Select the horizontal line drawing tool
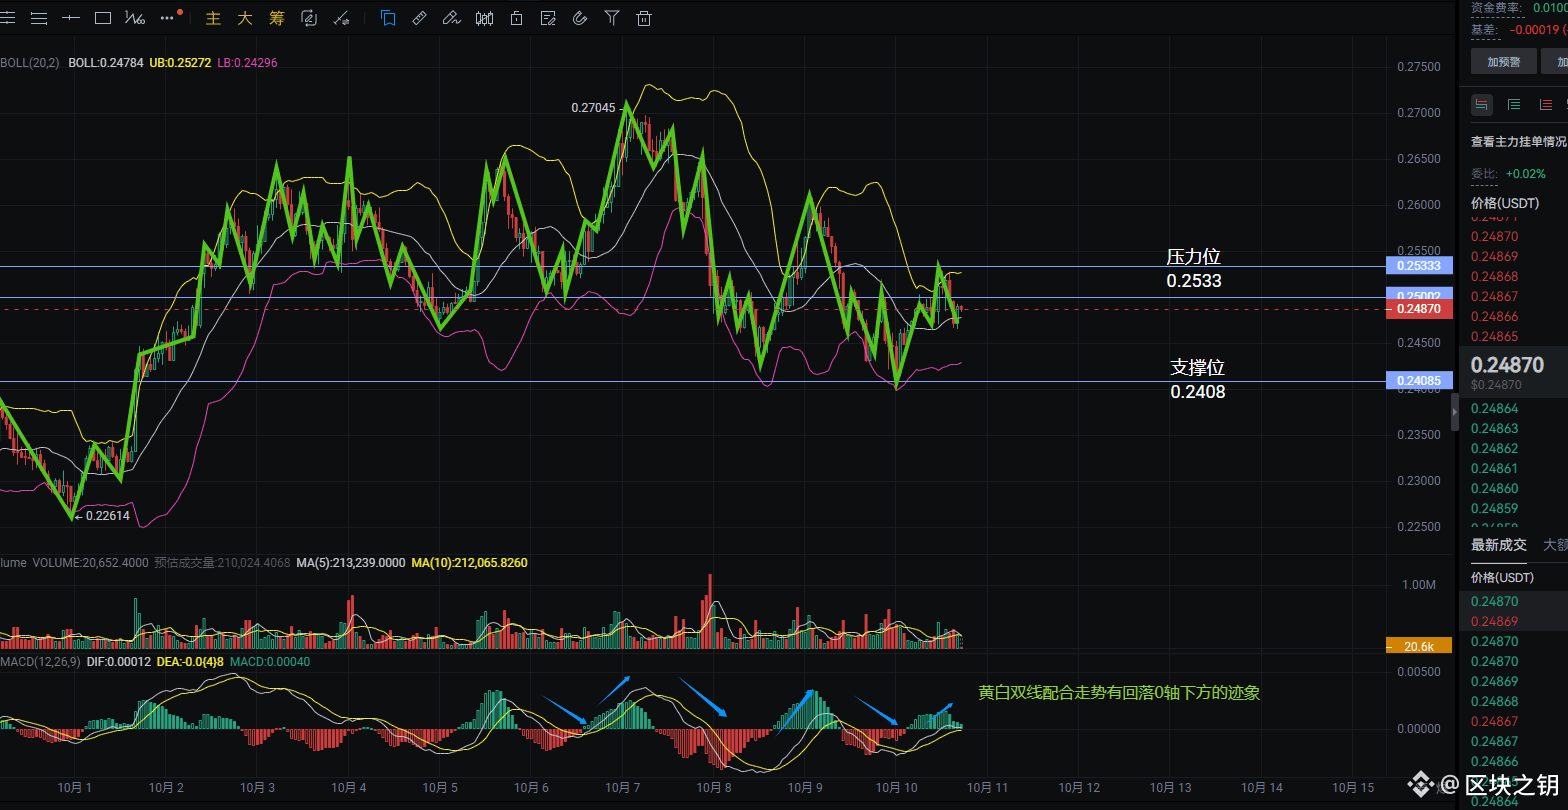The image size is (1568, 810). click(x=71, y=18)
